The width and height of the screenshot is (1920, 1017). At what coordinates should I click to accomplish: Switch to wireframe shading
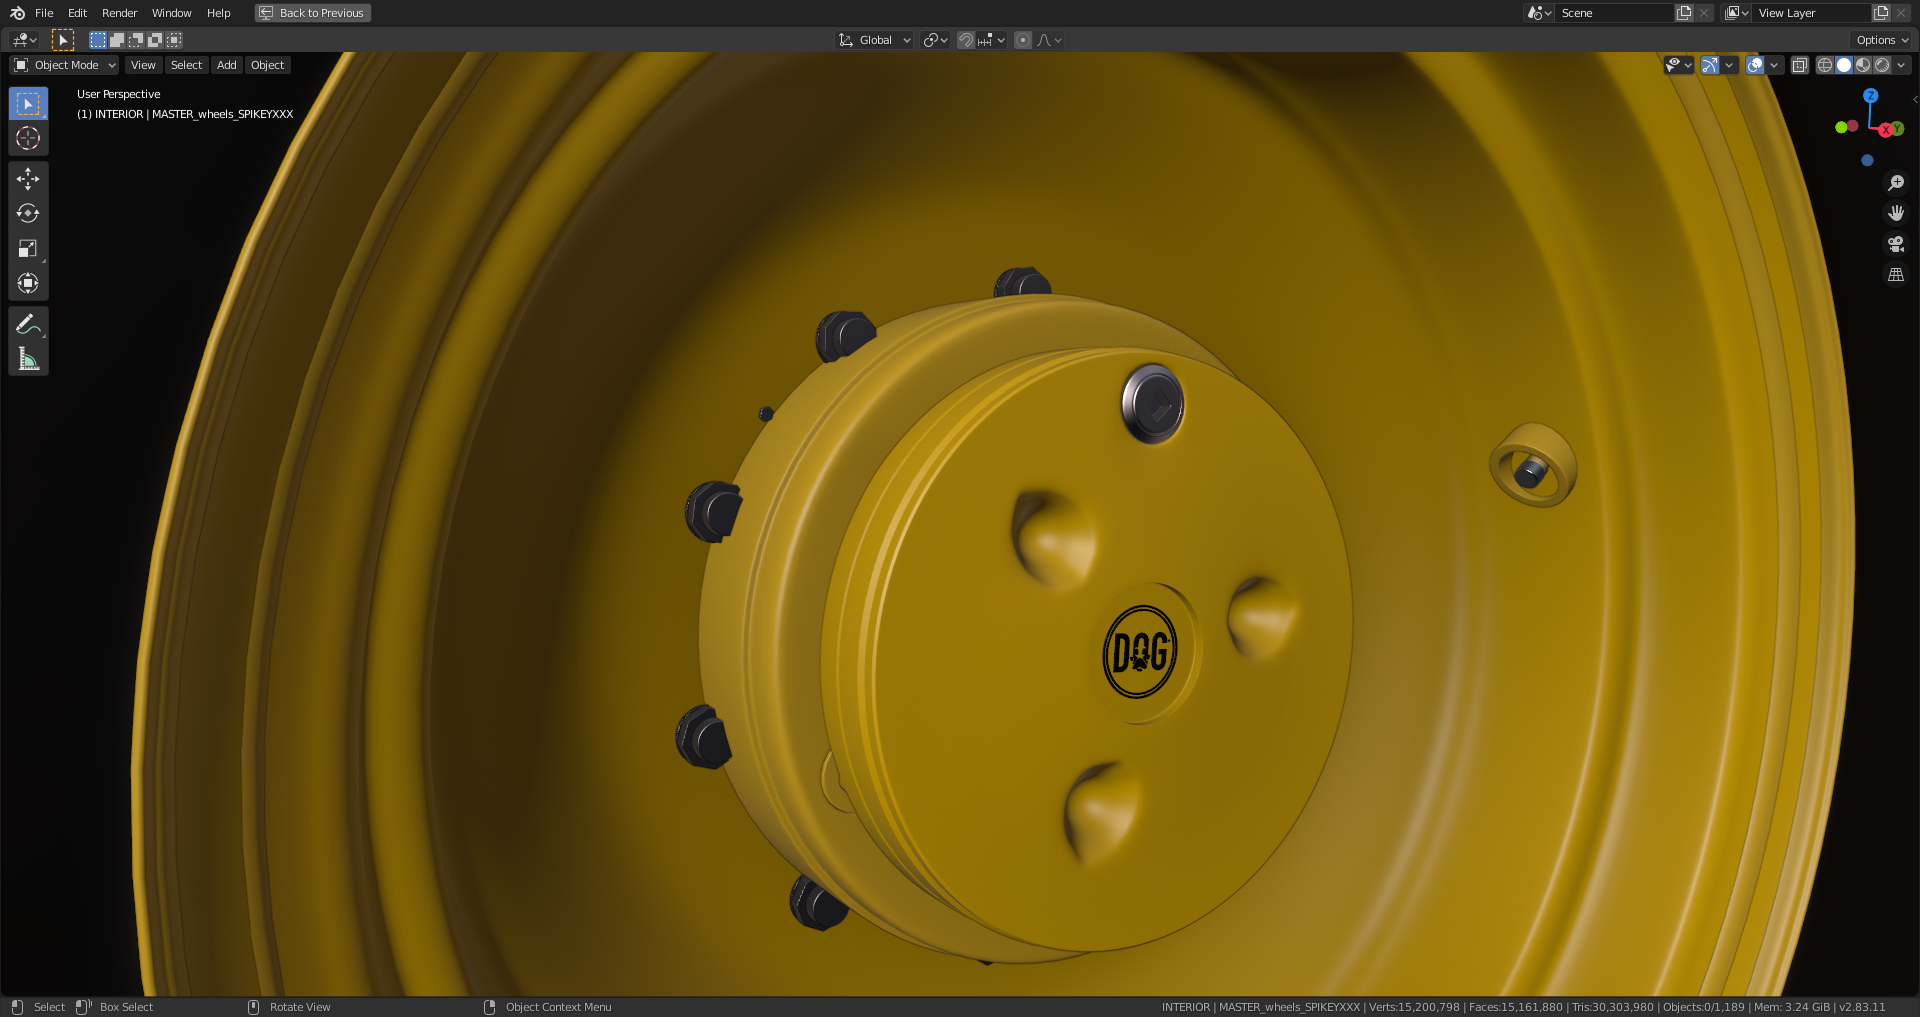1825,65
